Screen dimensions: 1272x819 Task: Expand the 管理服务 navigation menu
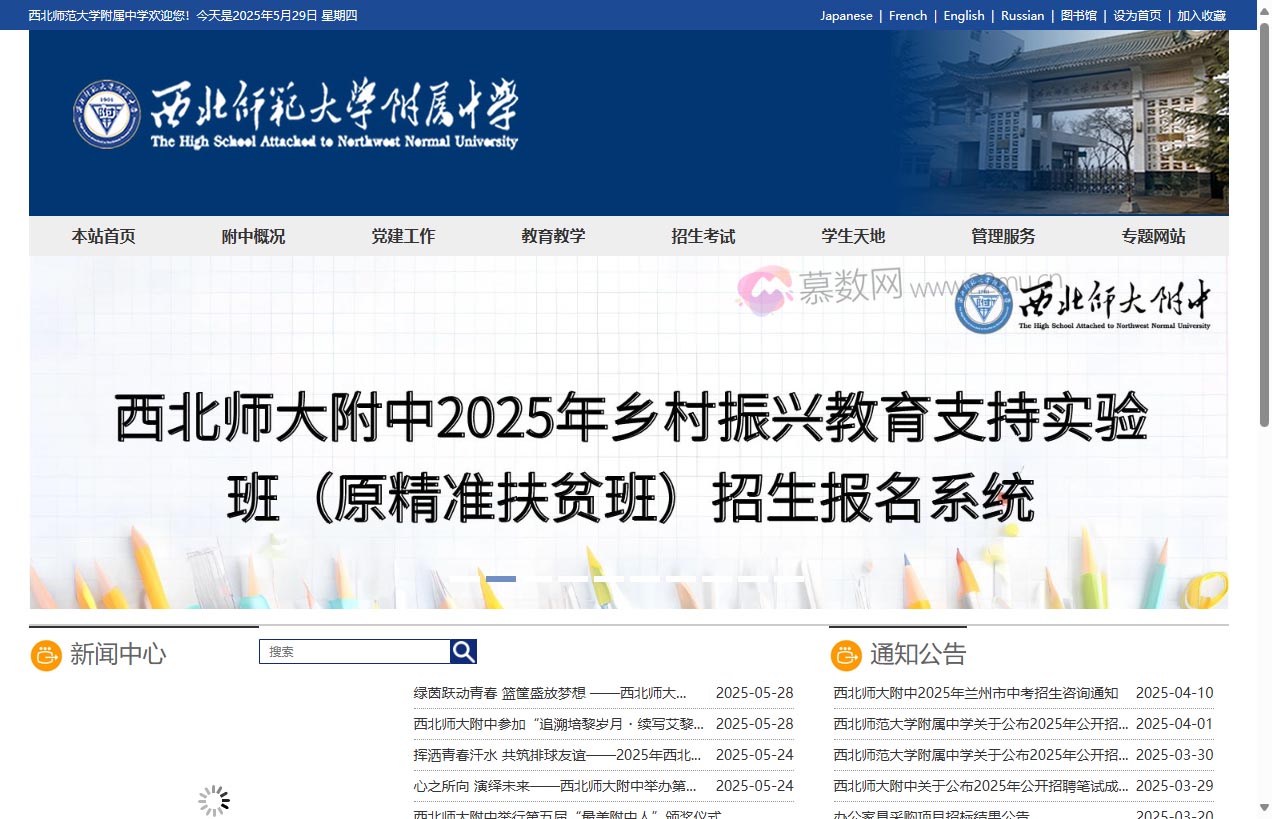[1003, 236]
